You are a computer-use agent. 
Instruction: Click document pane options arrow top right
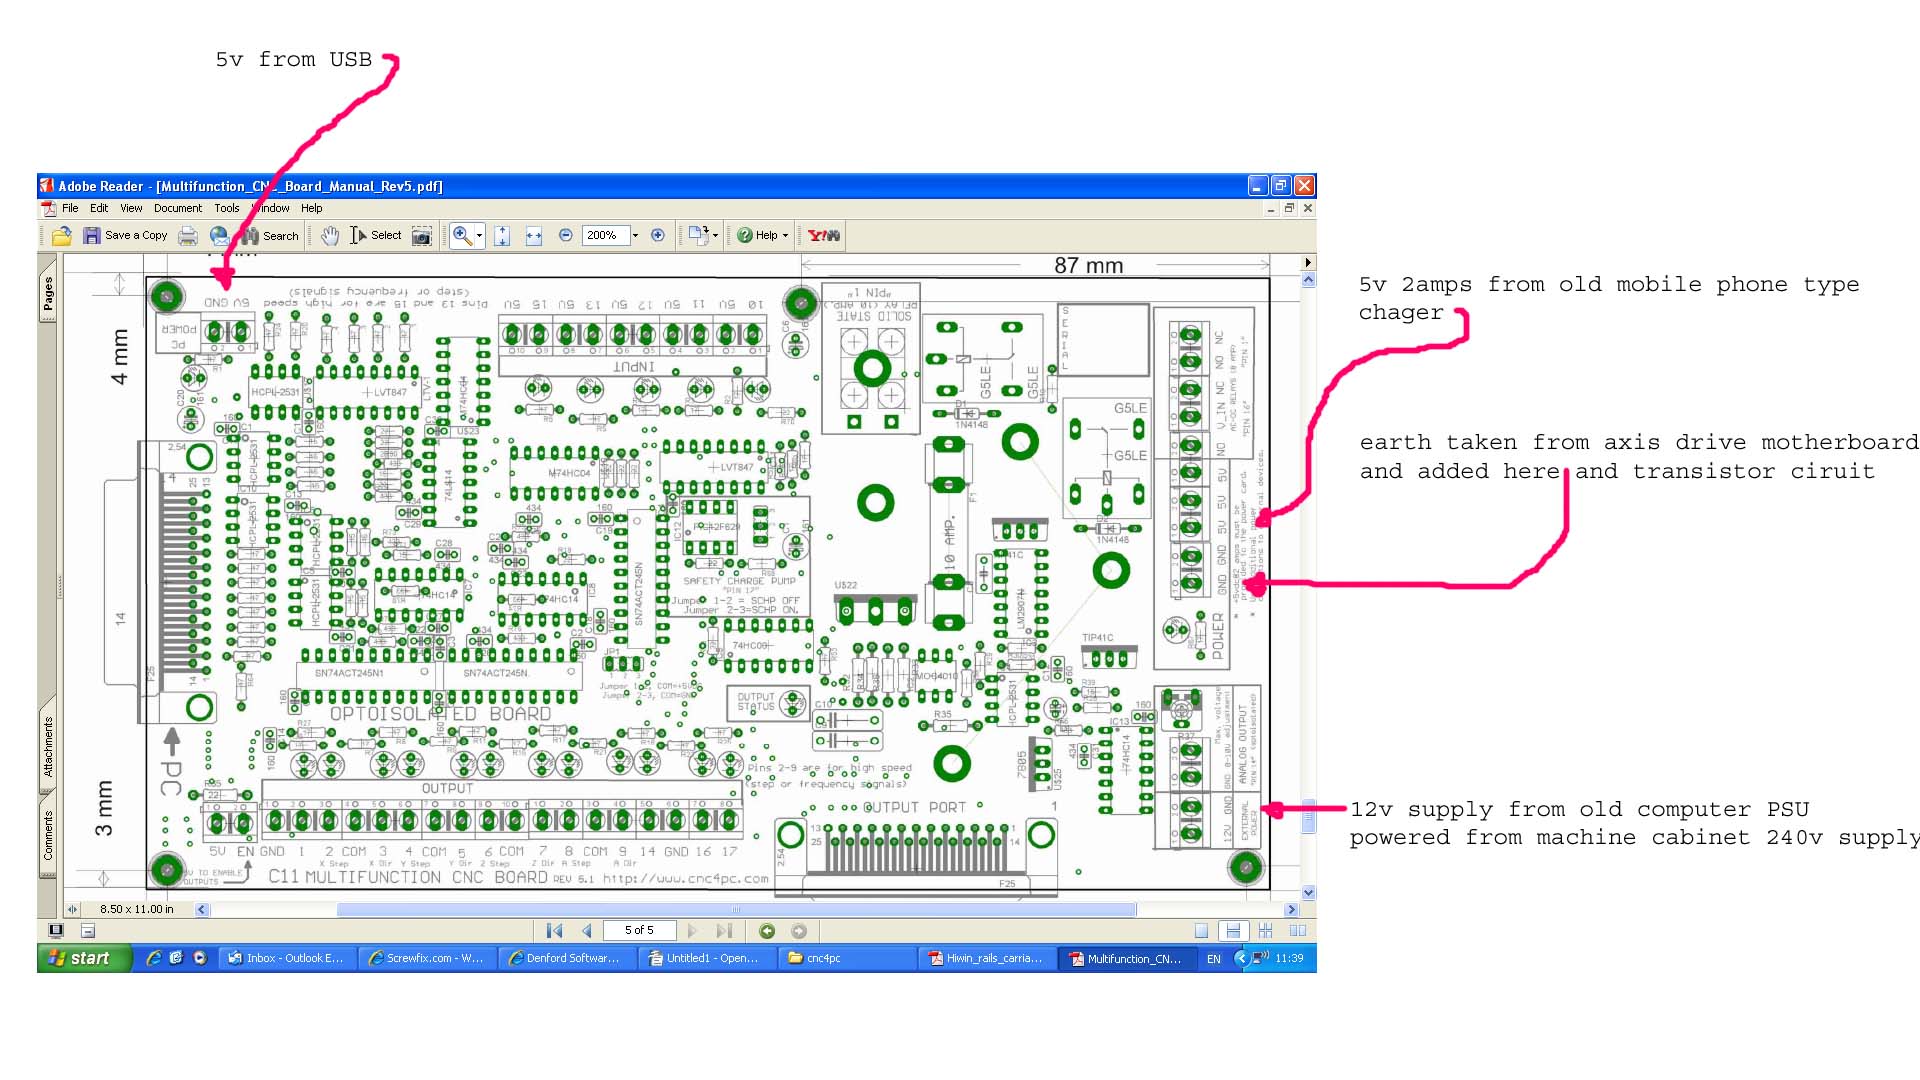(x=1308, y=263)
